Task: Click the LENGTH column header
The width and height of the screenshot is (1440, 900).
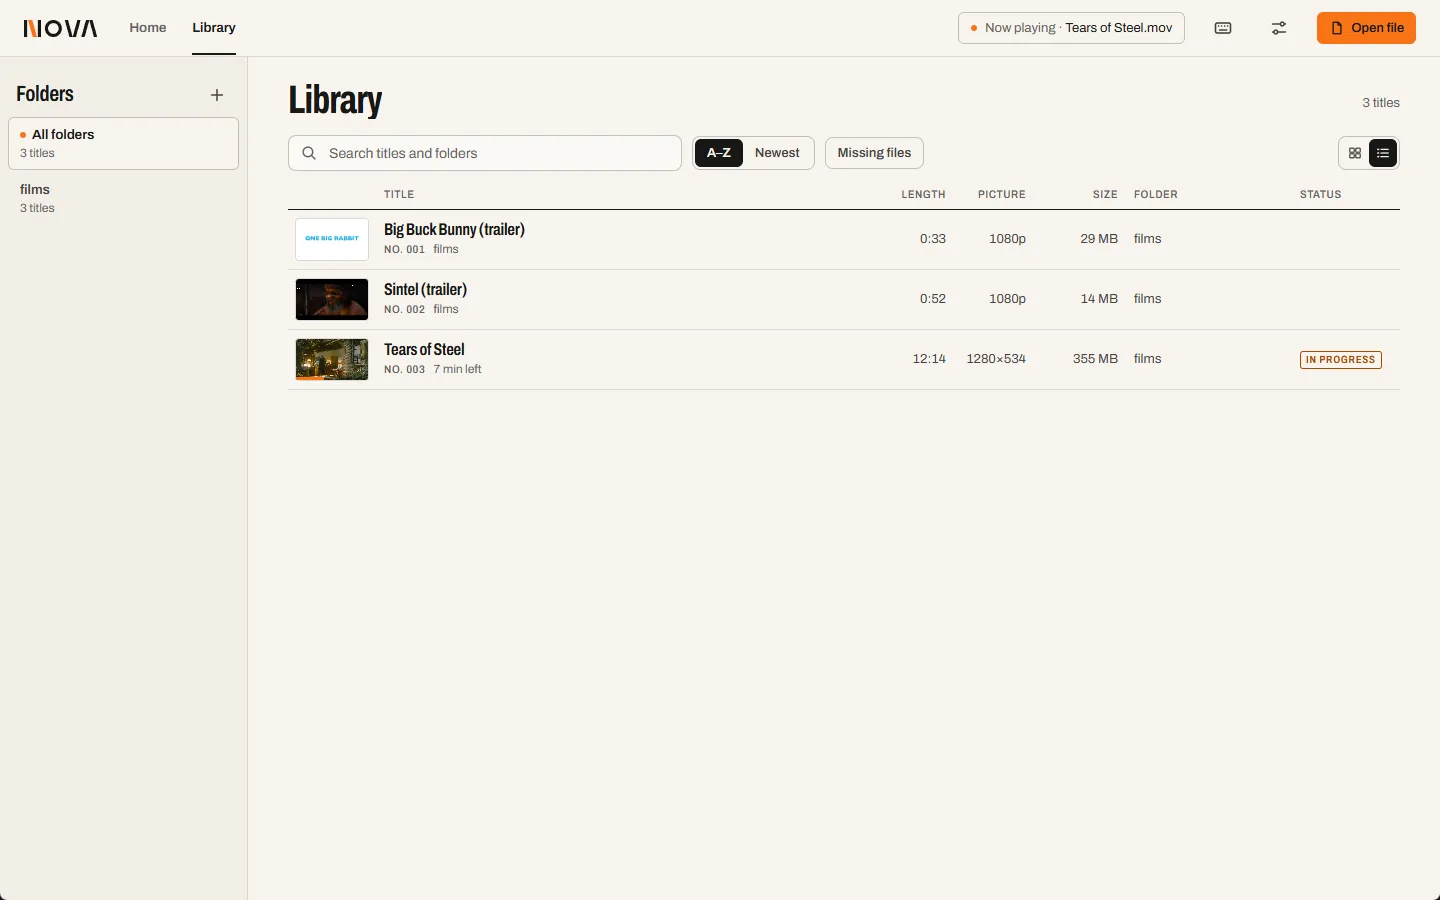Action: click(x=923, y=194)
